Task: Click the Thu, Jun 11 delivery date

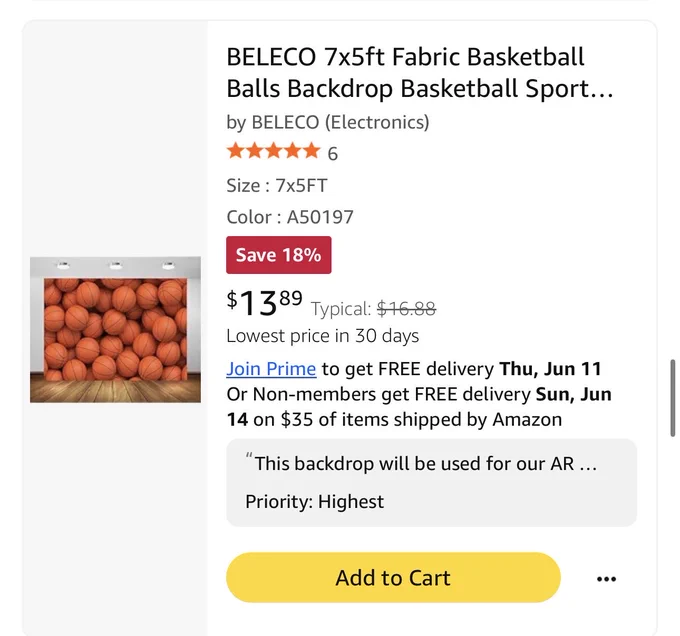Action: [550, 369]
